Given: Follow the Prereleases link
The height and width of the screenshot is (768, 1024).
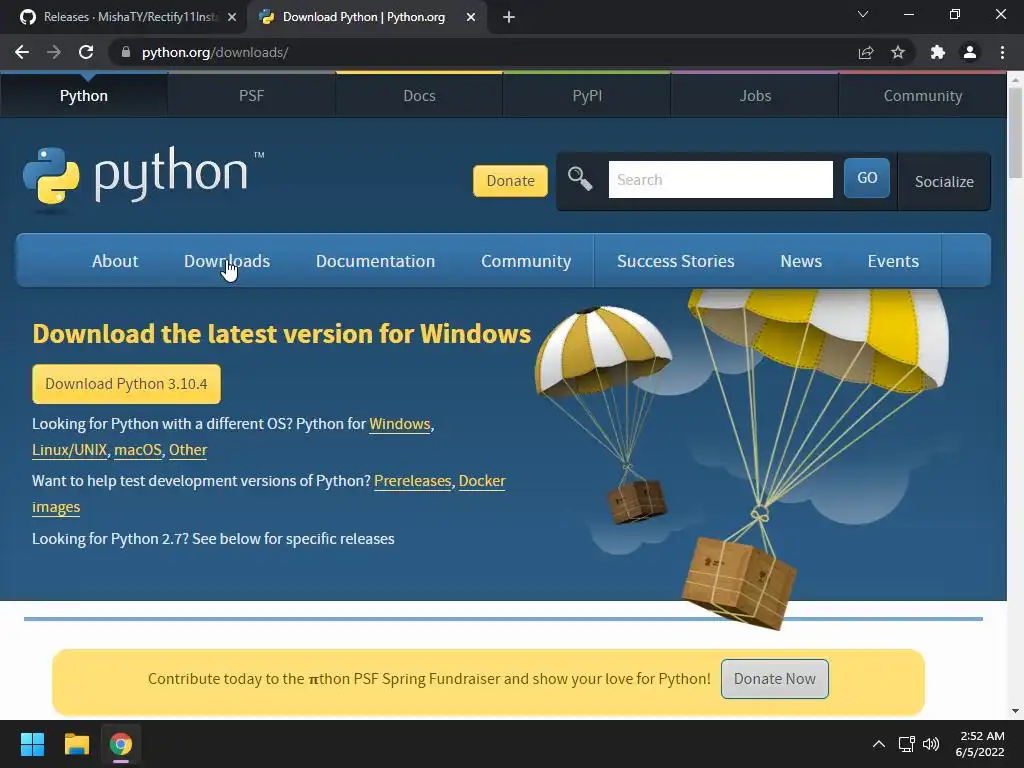Looking at the screenshot, I should click(412, 481).
